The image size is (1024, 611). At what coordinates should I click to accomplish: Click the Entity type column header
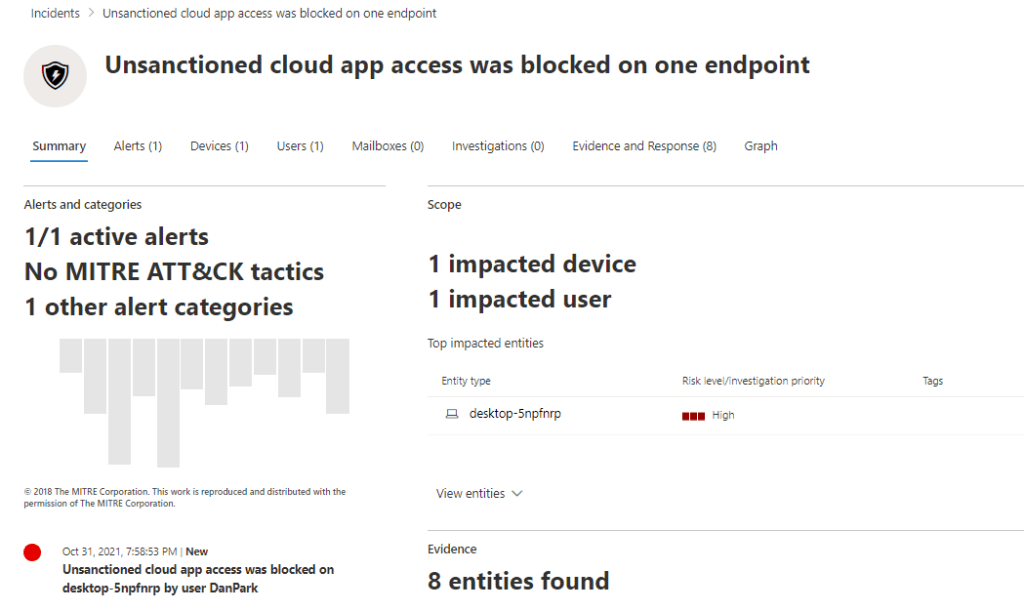point(466,381)
